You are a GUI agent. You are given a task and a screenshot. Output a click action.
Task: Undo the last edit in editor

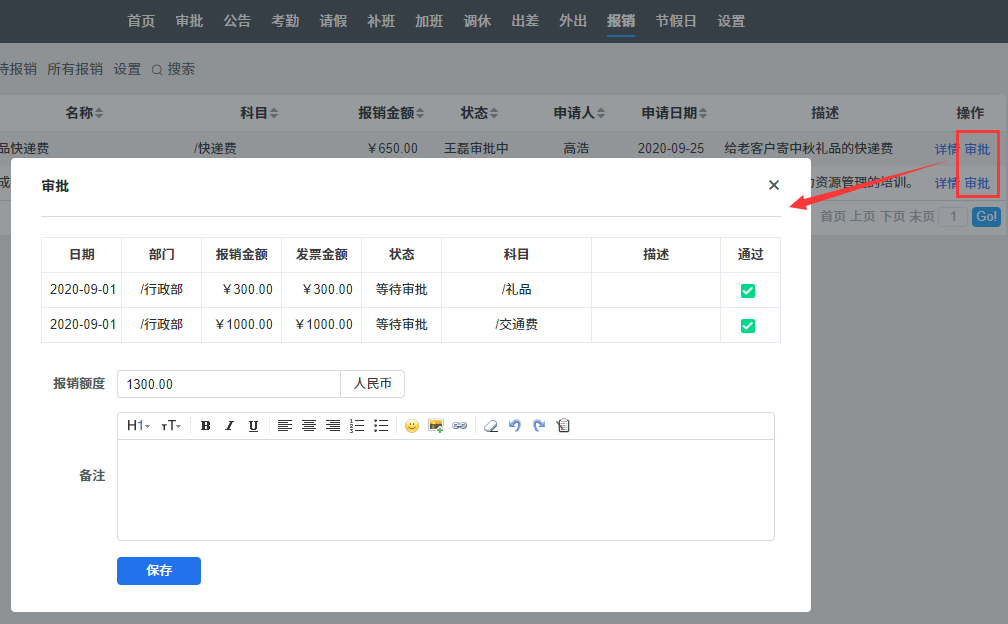515,426
